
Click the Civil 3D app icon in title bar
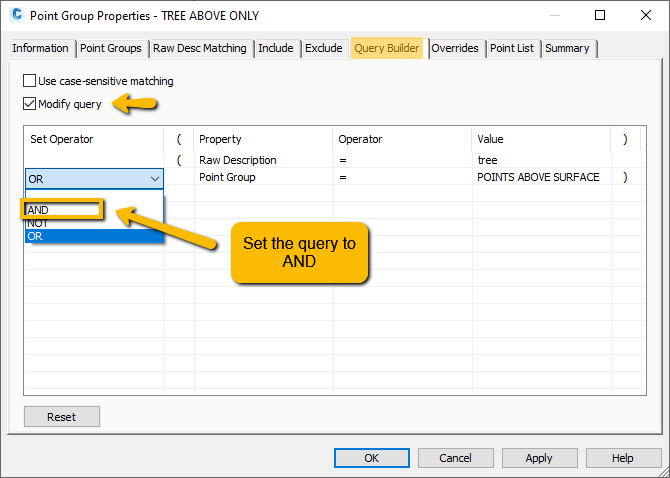tap(16, 16)
